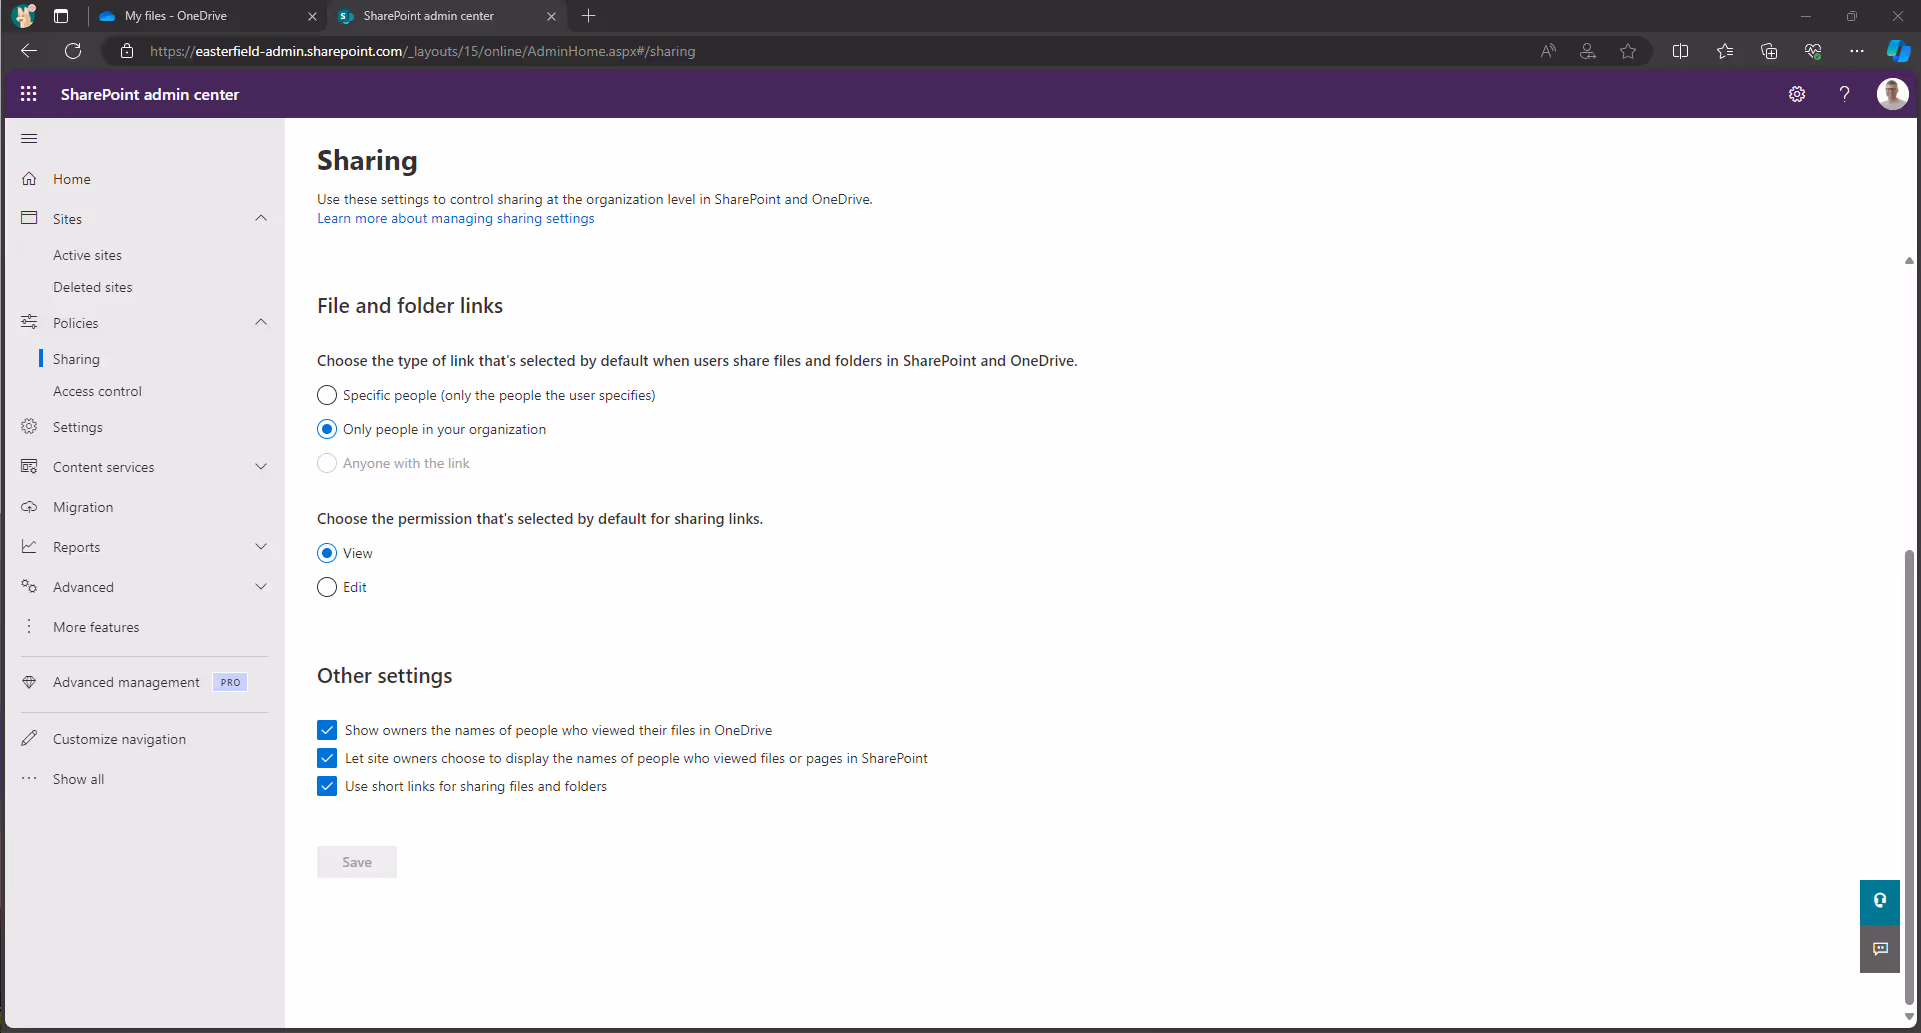This screenshot has height=1033, width=1921.
Task: Uncheck Use short links for sharing
Action: tap(327, 786)
